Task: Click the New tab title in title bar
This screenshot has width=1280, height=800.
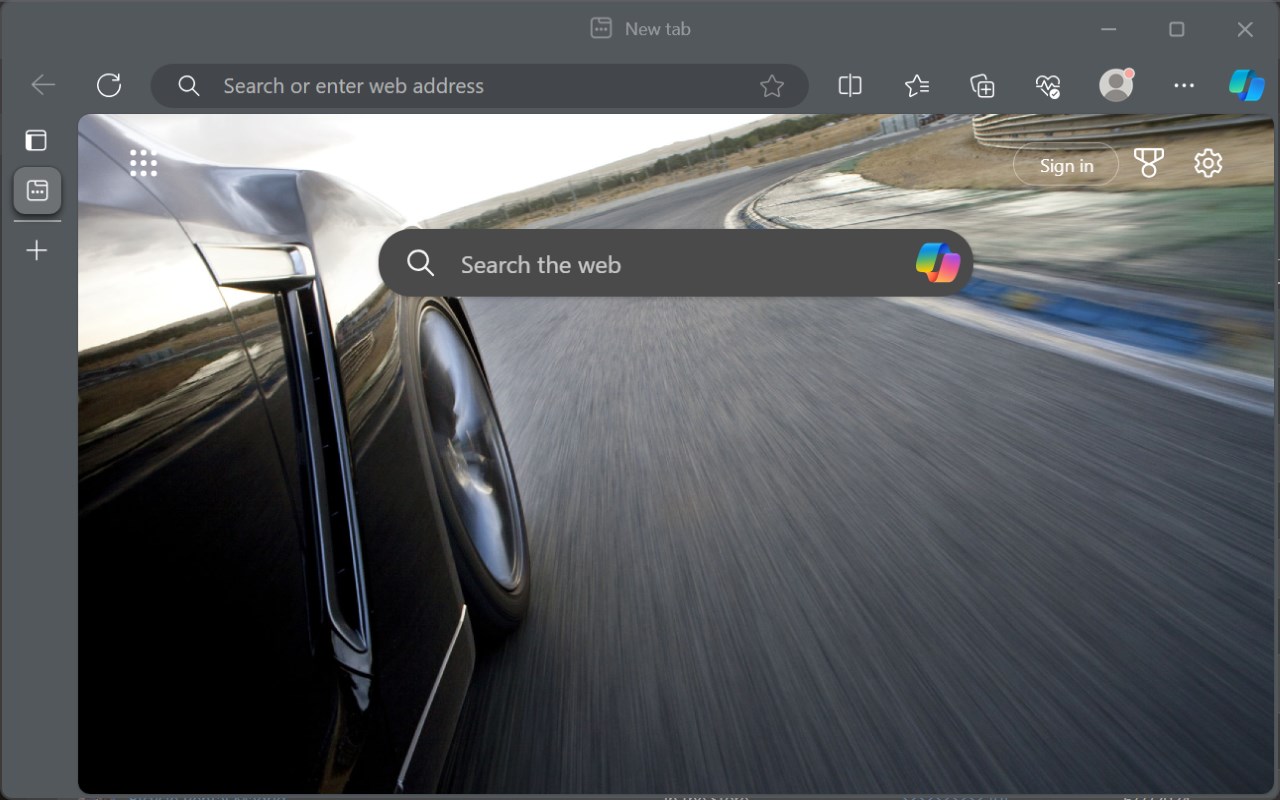Action: (x=657, y=29)
